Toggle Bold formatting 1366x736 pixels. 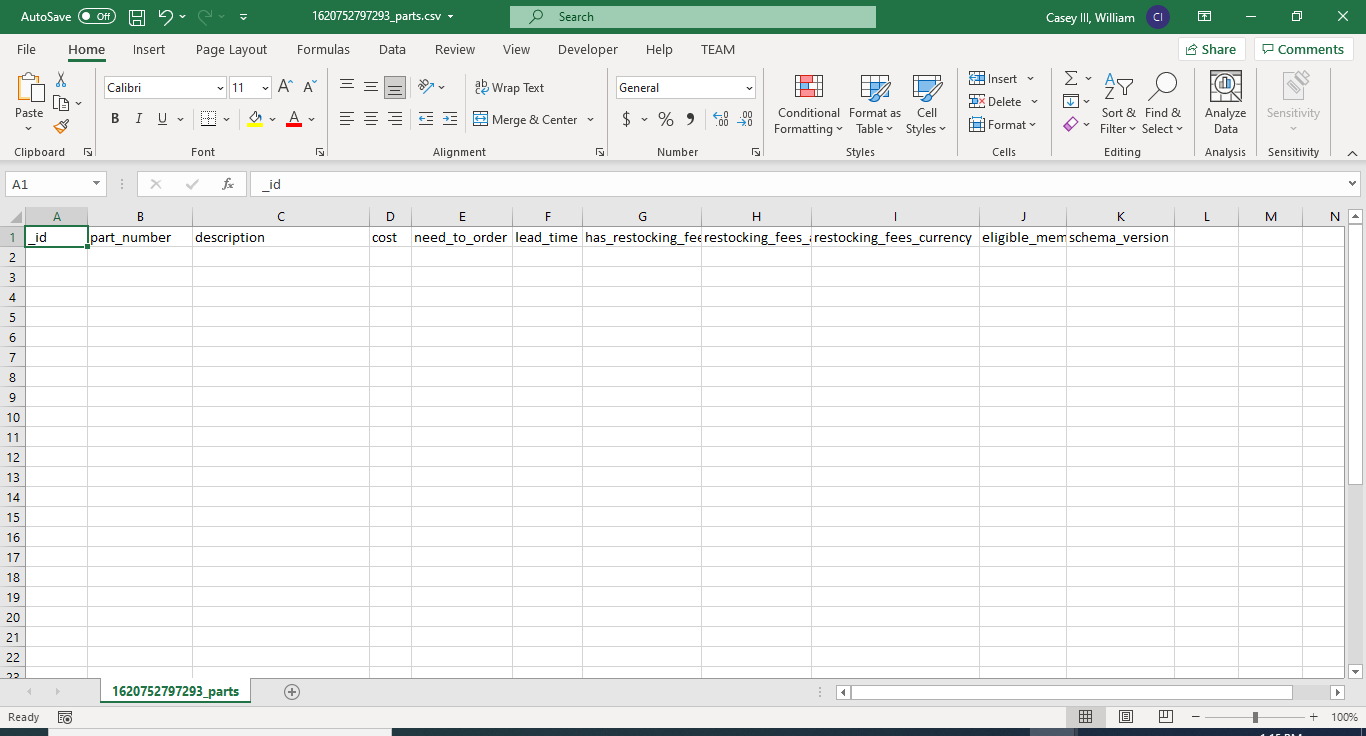pos(115,119)
